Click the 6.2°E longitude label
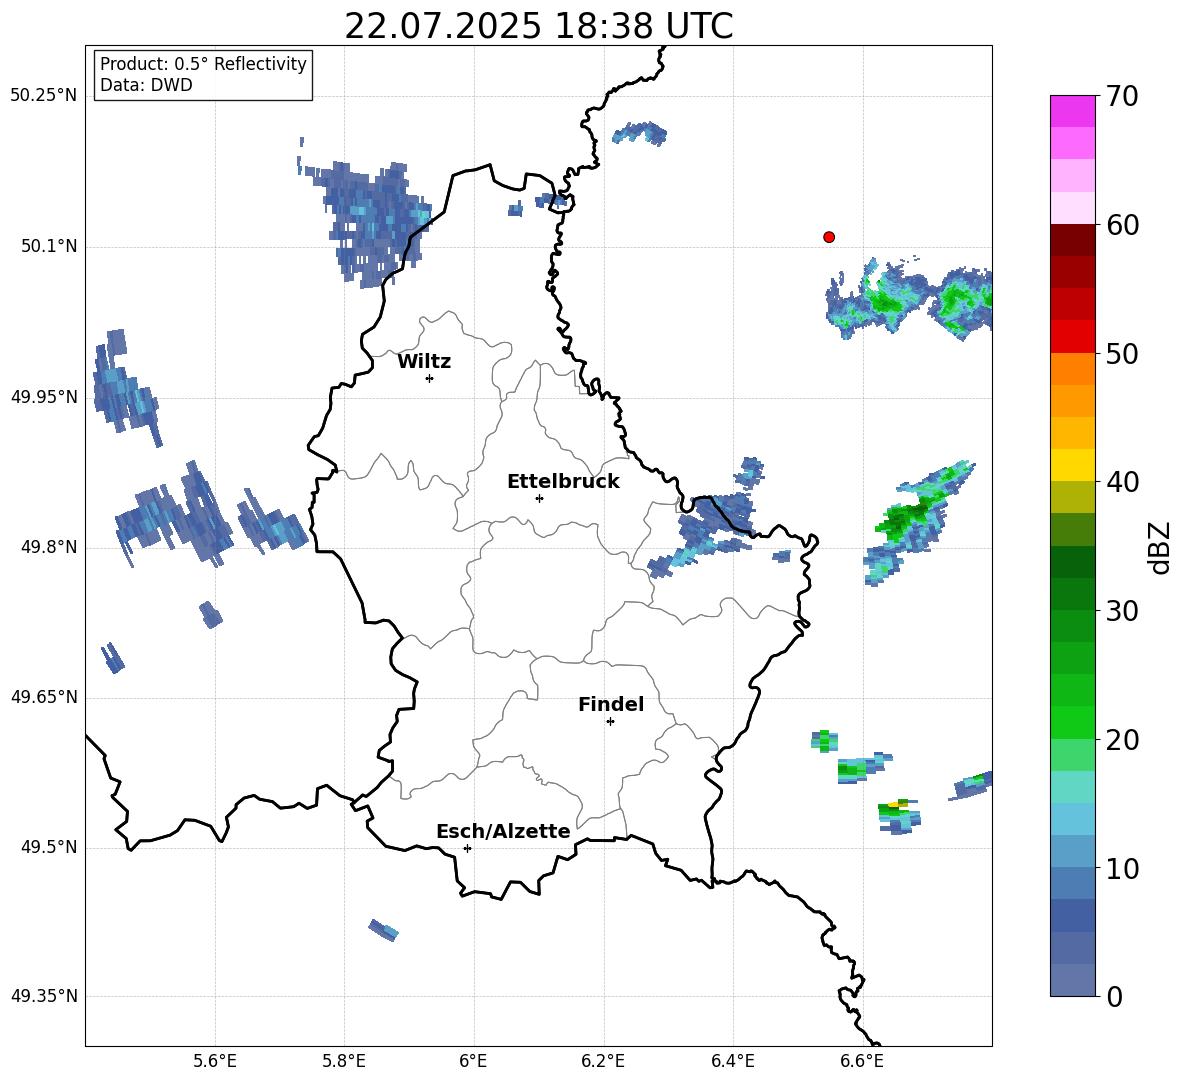The height and width of the screenshot is (1081, 1184). [603, 1061]
